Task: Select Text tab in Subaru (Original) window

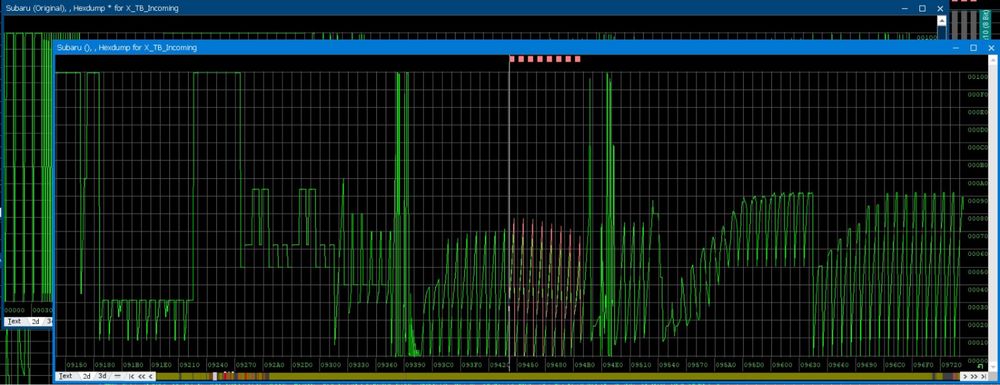Action: click(x=15, y=321)
